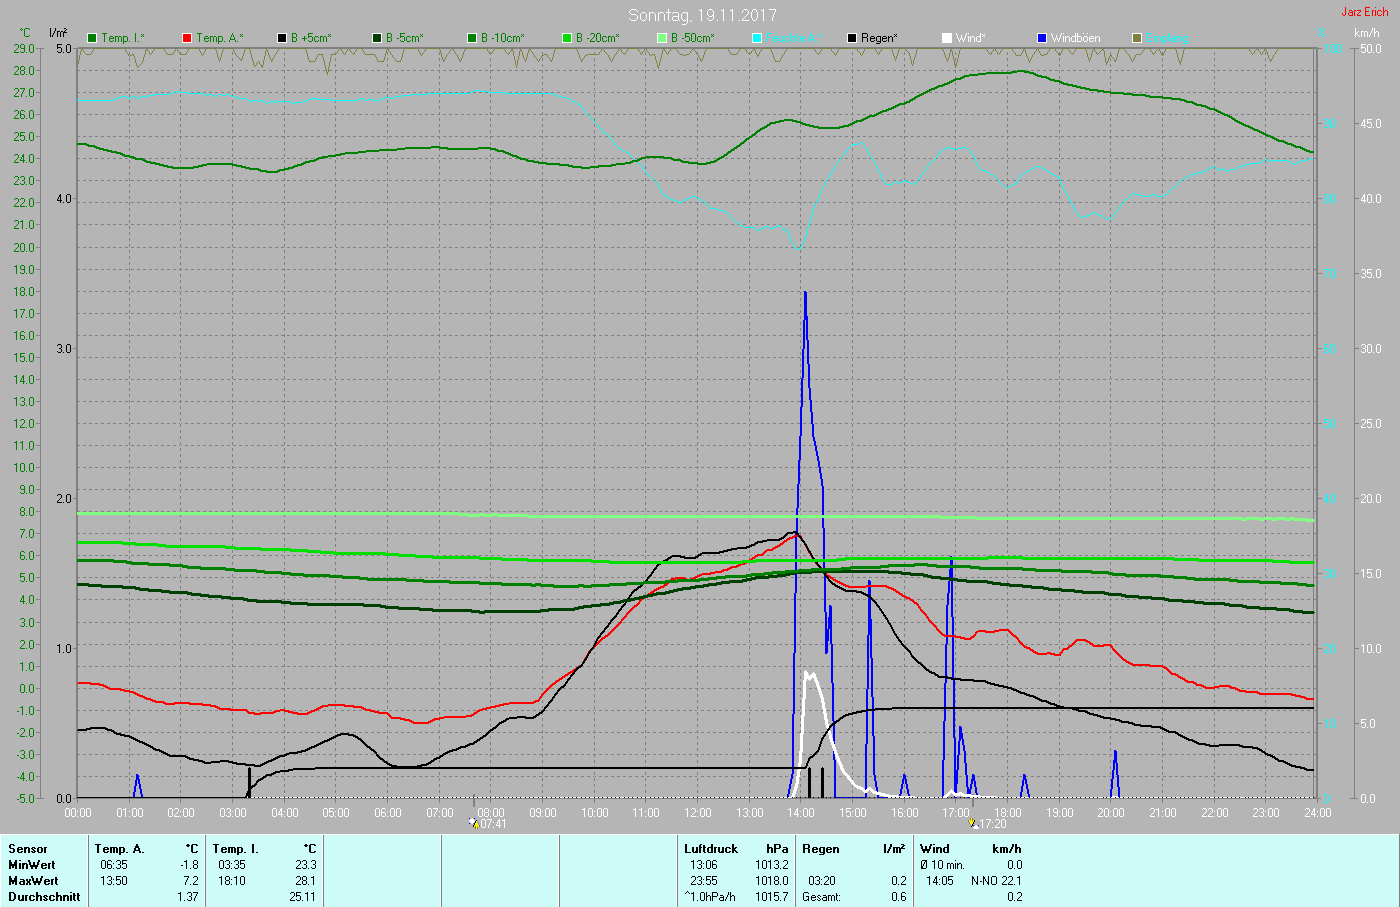Image resolution: width=1400 pixels, height=907 pixels.
Task: Pick the bright green B -20cm swatch
Action: pos(567,38)
